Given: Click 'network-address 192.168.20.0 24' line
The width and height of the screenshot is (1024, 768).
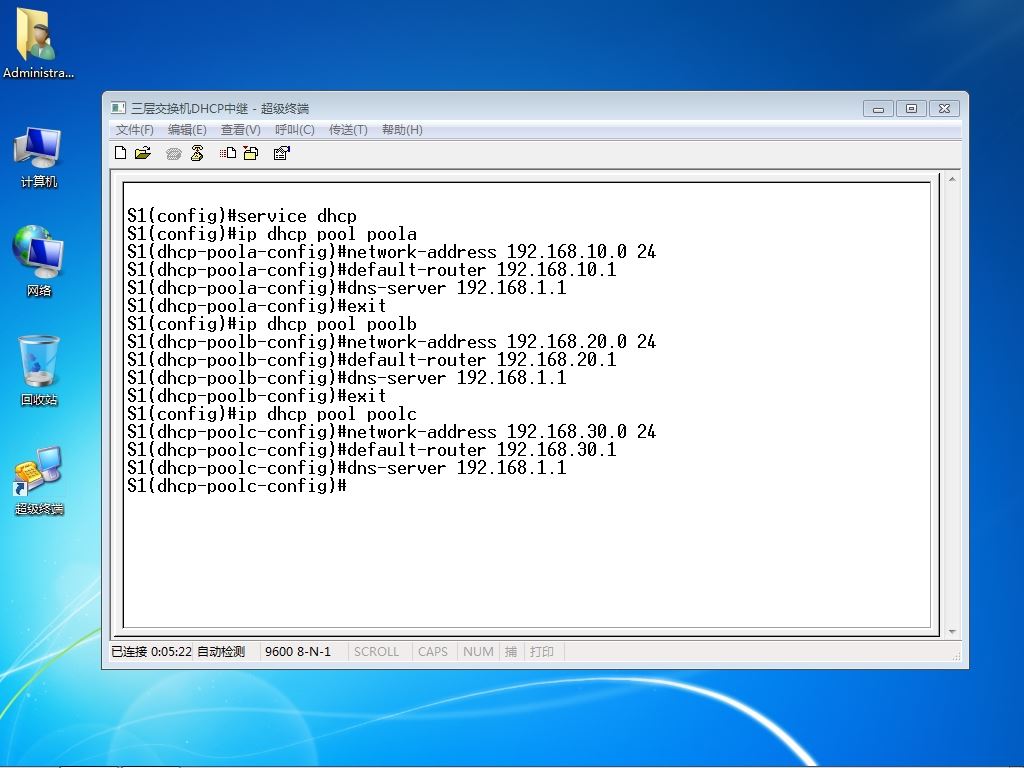Looking at the screenshot, I should 391,342.
